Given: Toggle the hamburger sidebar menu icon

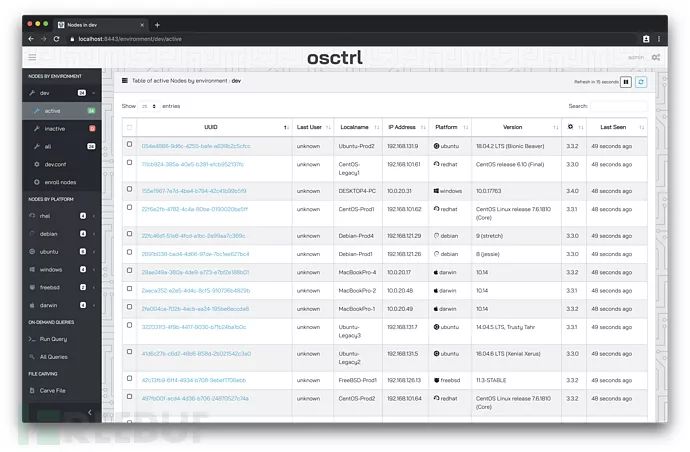Looking at the screenshot, I should 32,57.
